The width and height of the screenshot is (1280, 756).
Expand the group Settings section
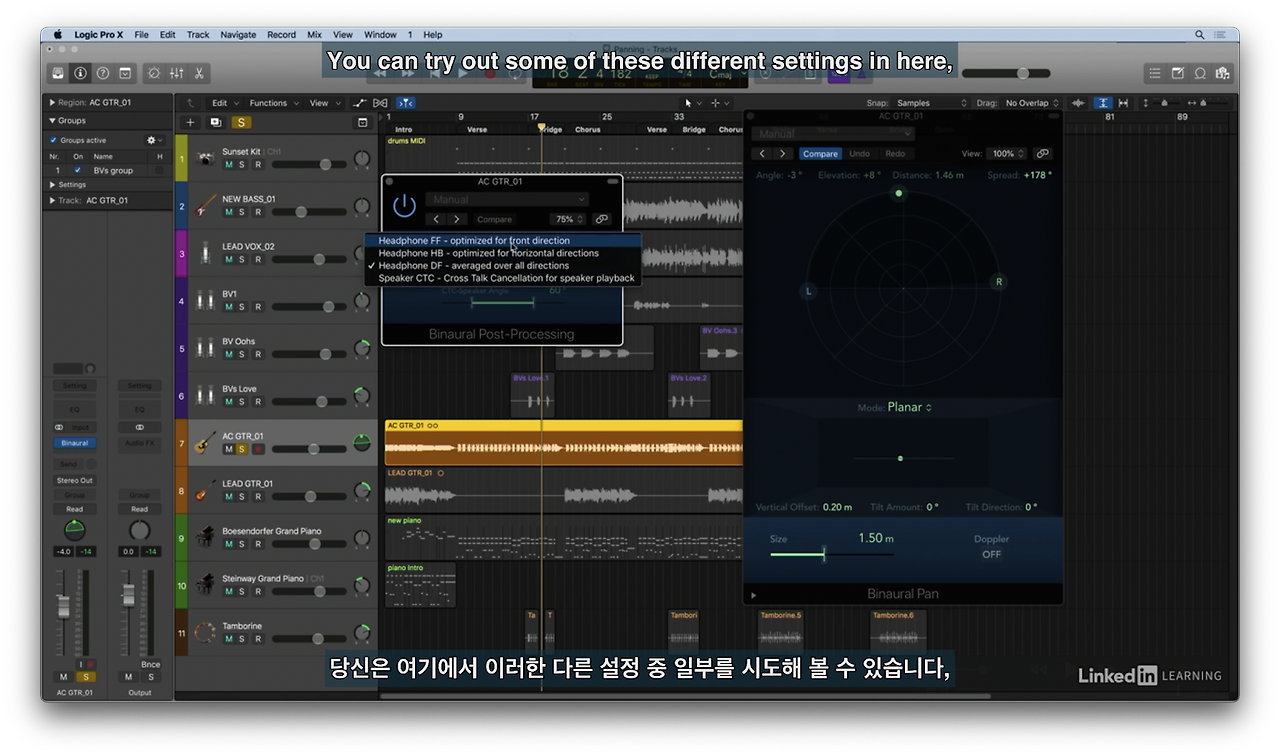pos(53,184)
